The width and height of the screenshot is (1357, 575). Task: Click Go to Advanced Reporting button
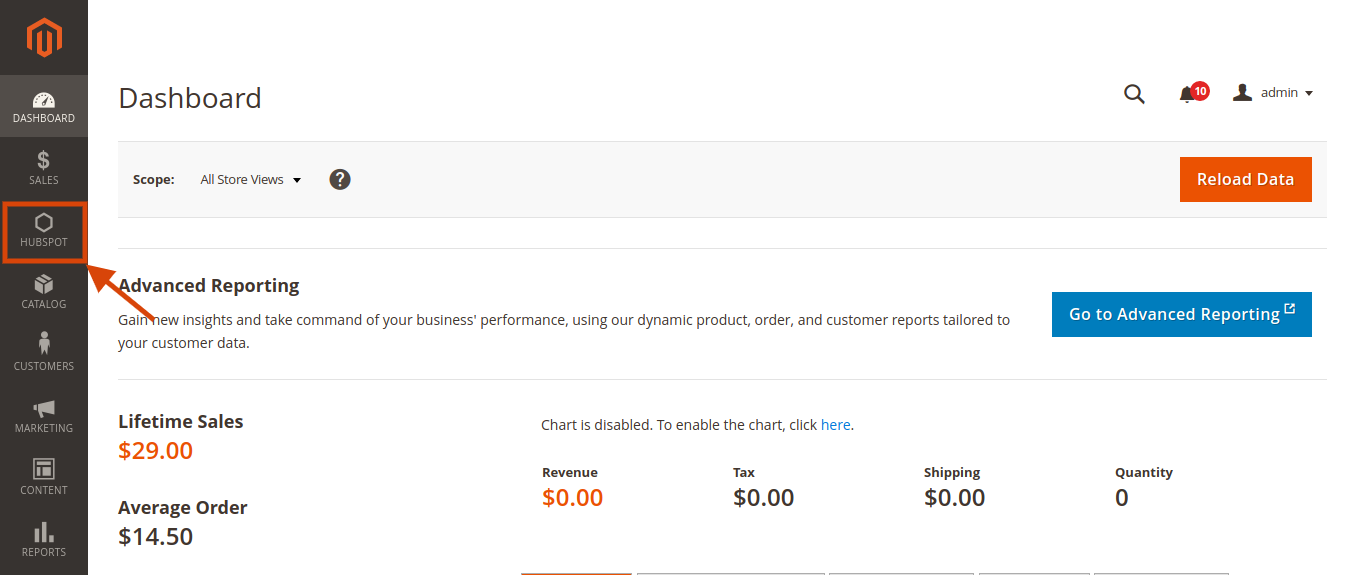point(1182,314)
